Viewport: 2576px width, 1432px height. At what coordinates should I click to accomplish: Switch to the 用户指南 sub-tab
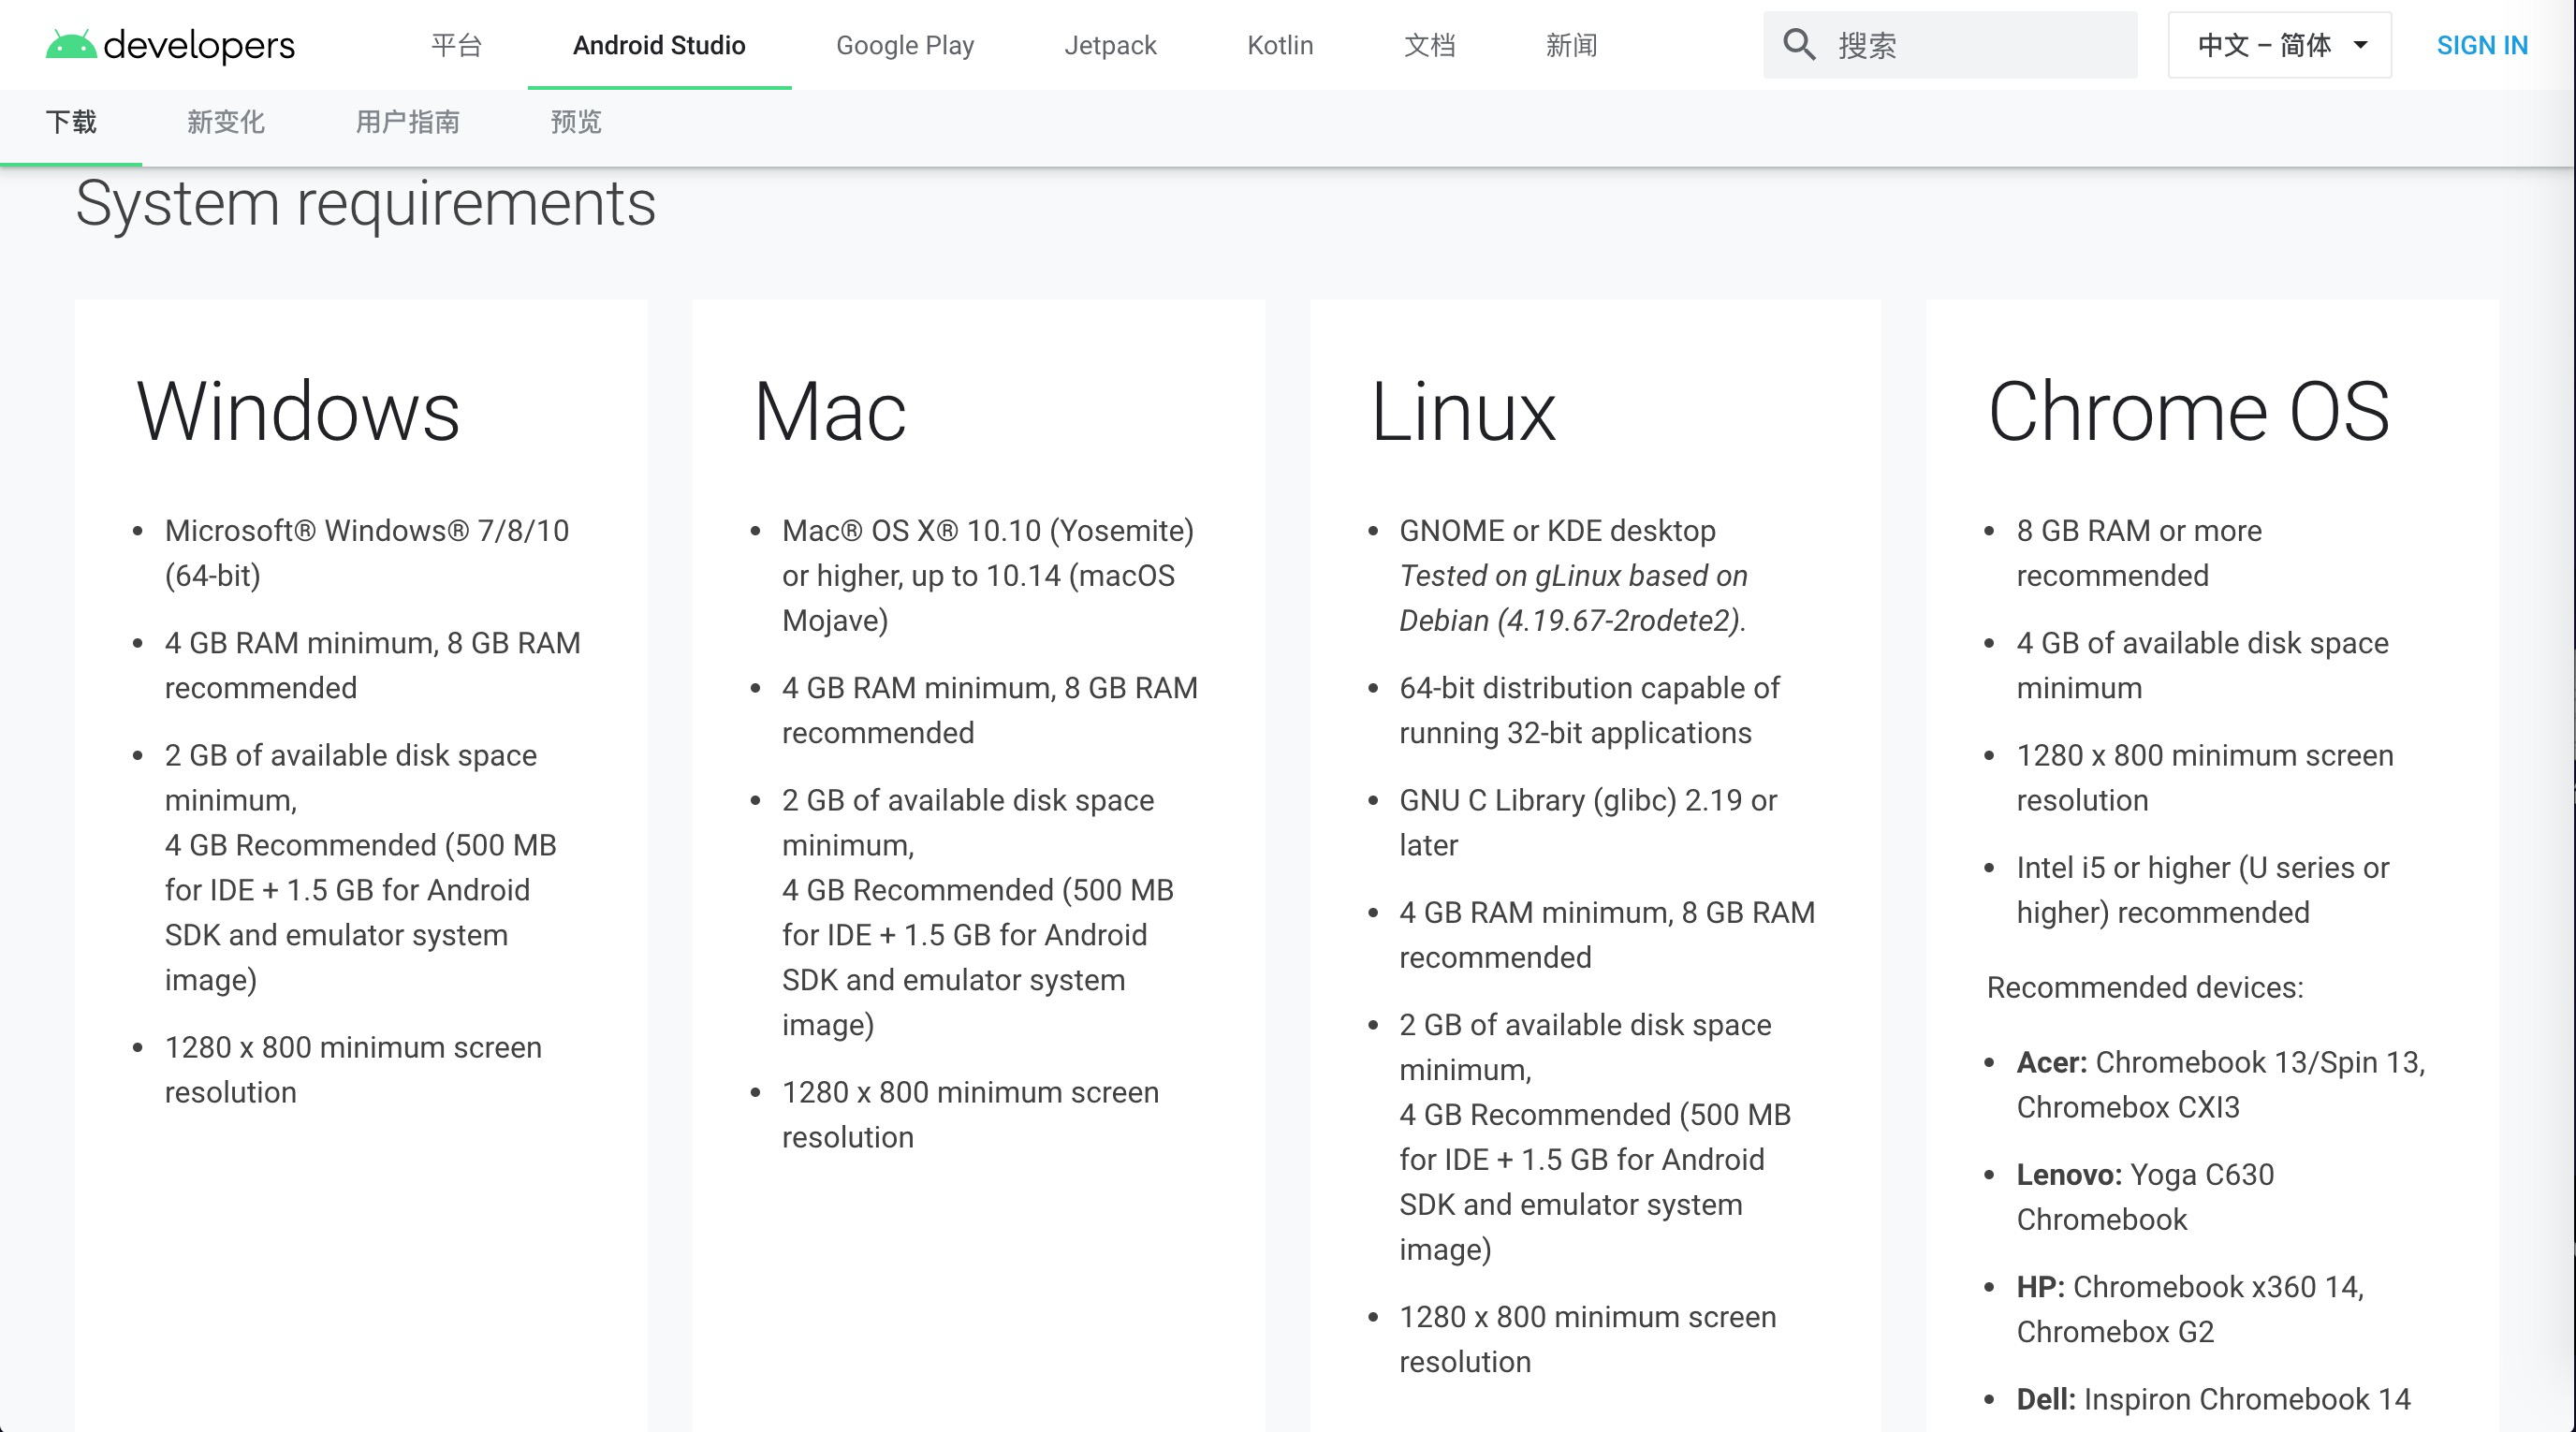click(x=408, y=122)
